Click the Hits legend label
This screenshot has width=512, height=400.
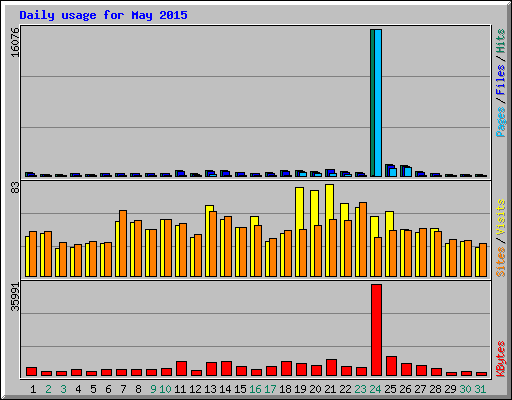(x=500, y=41)
